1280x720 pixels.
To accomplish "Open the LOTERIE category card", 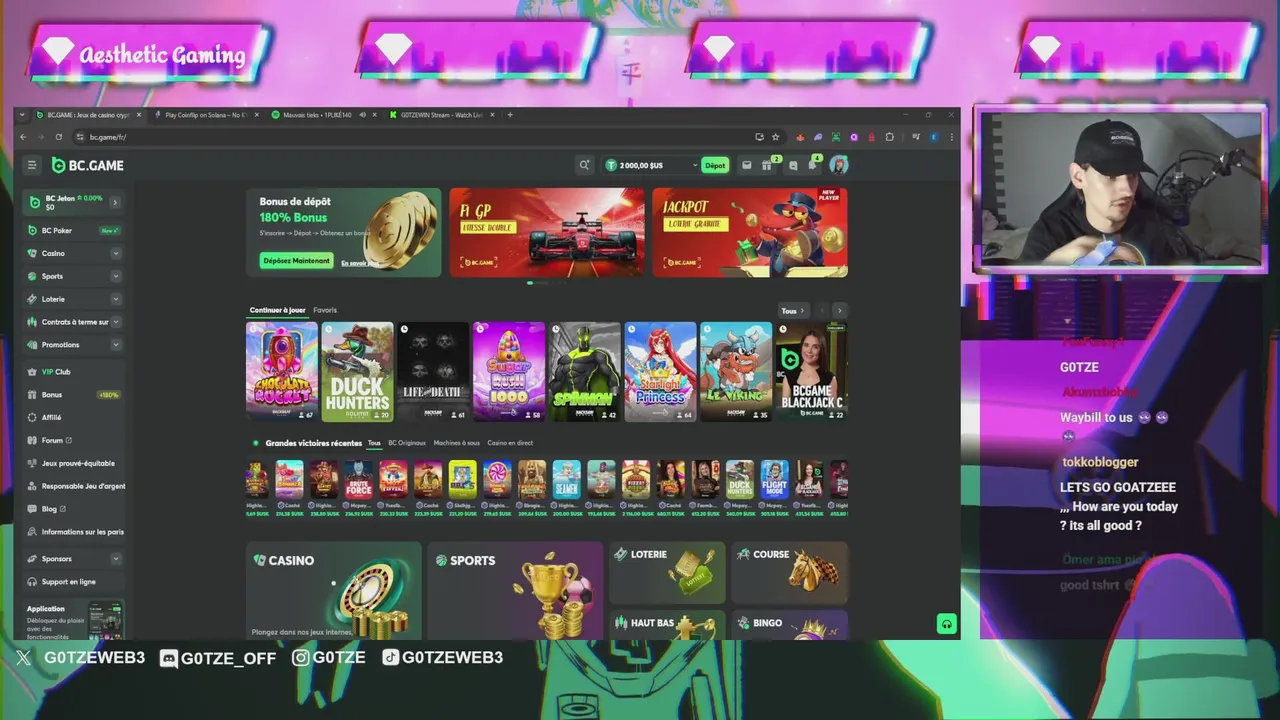I will [667, 572].
